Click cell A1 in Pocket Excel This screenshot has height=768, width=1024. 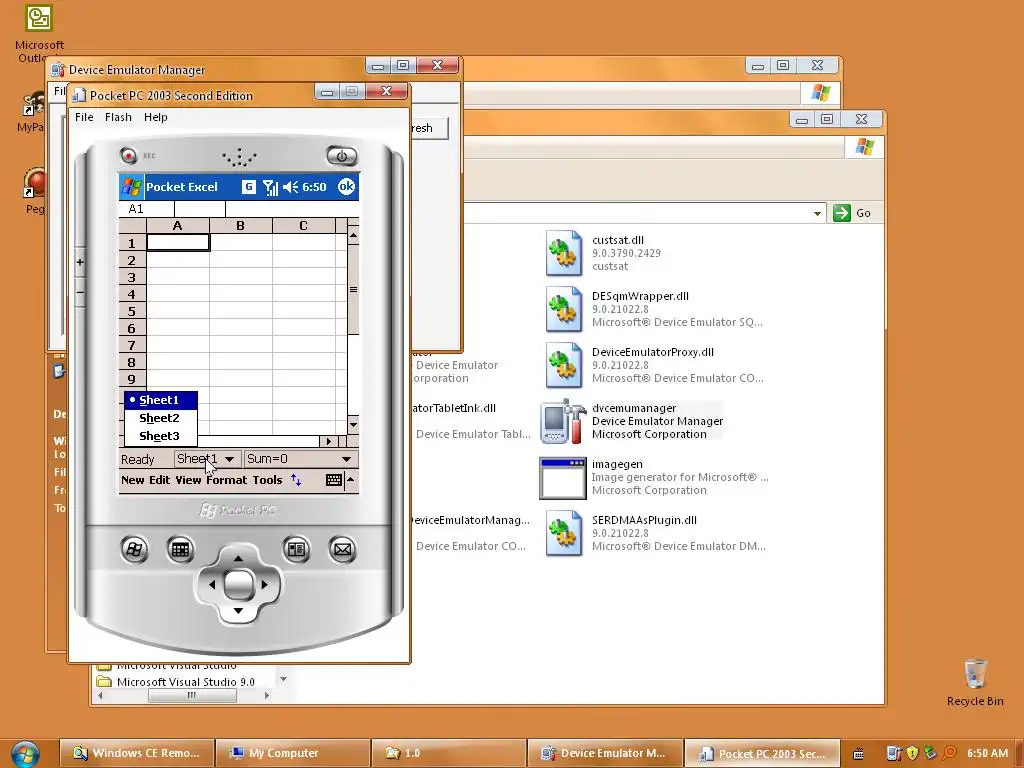[178, 243]
